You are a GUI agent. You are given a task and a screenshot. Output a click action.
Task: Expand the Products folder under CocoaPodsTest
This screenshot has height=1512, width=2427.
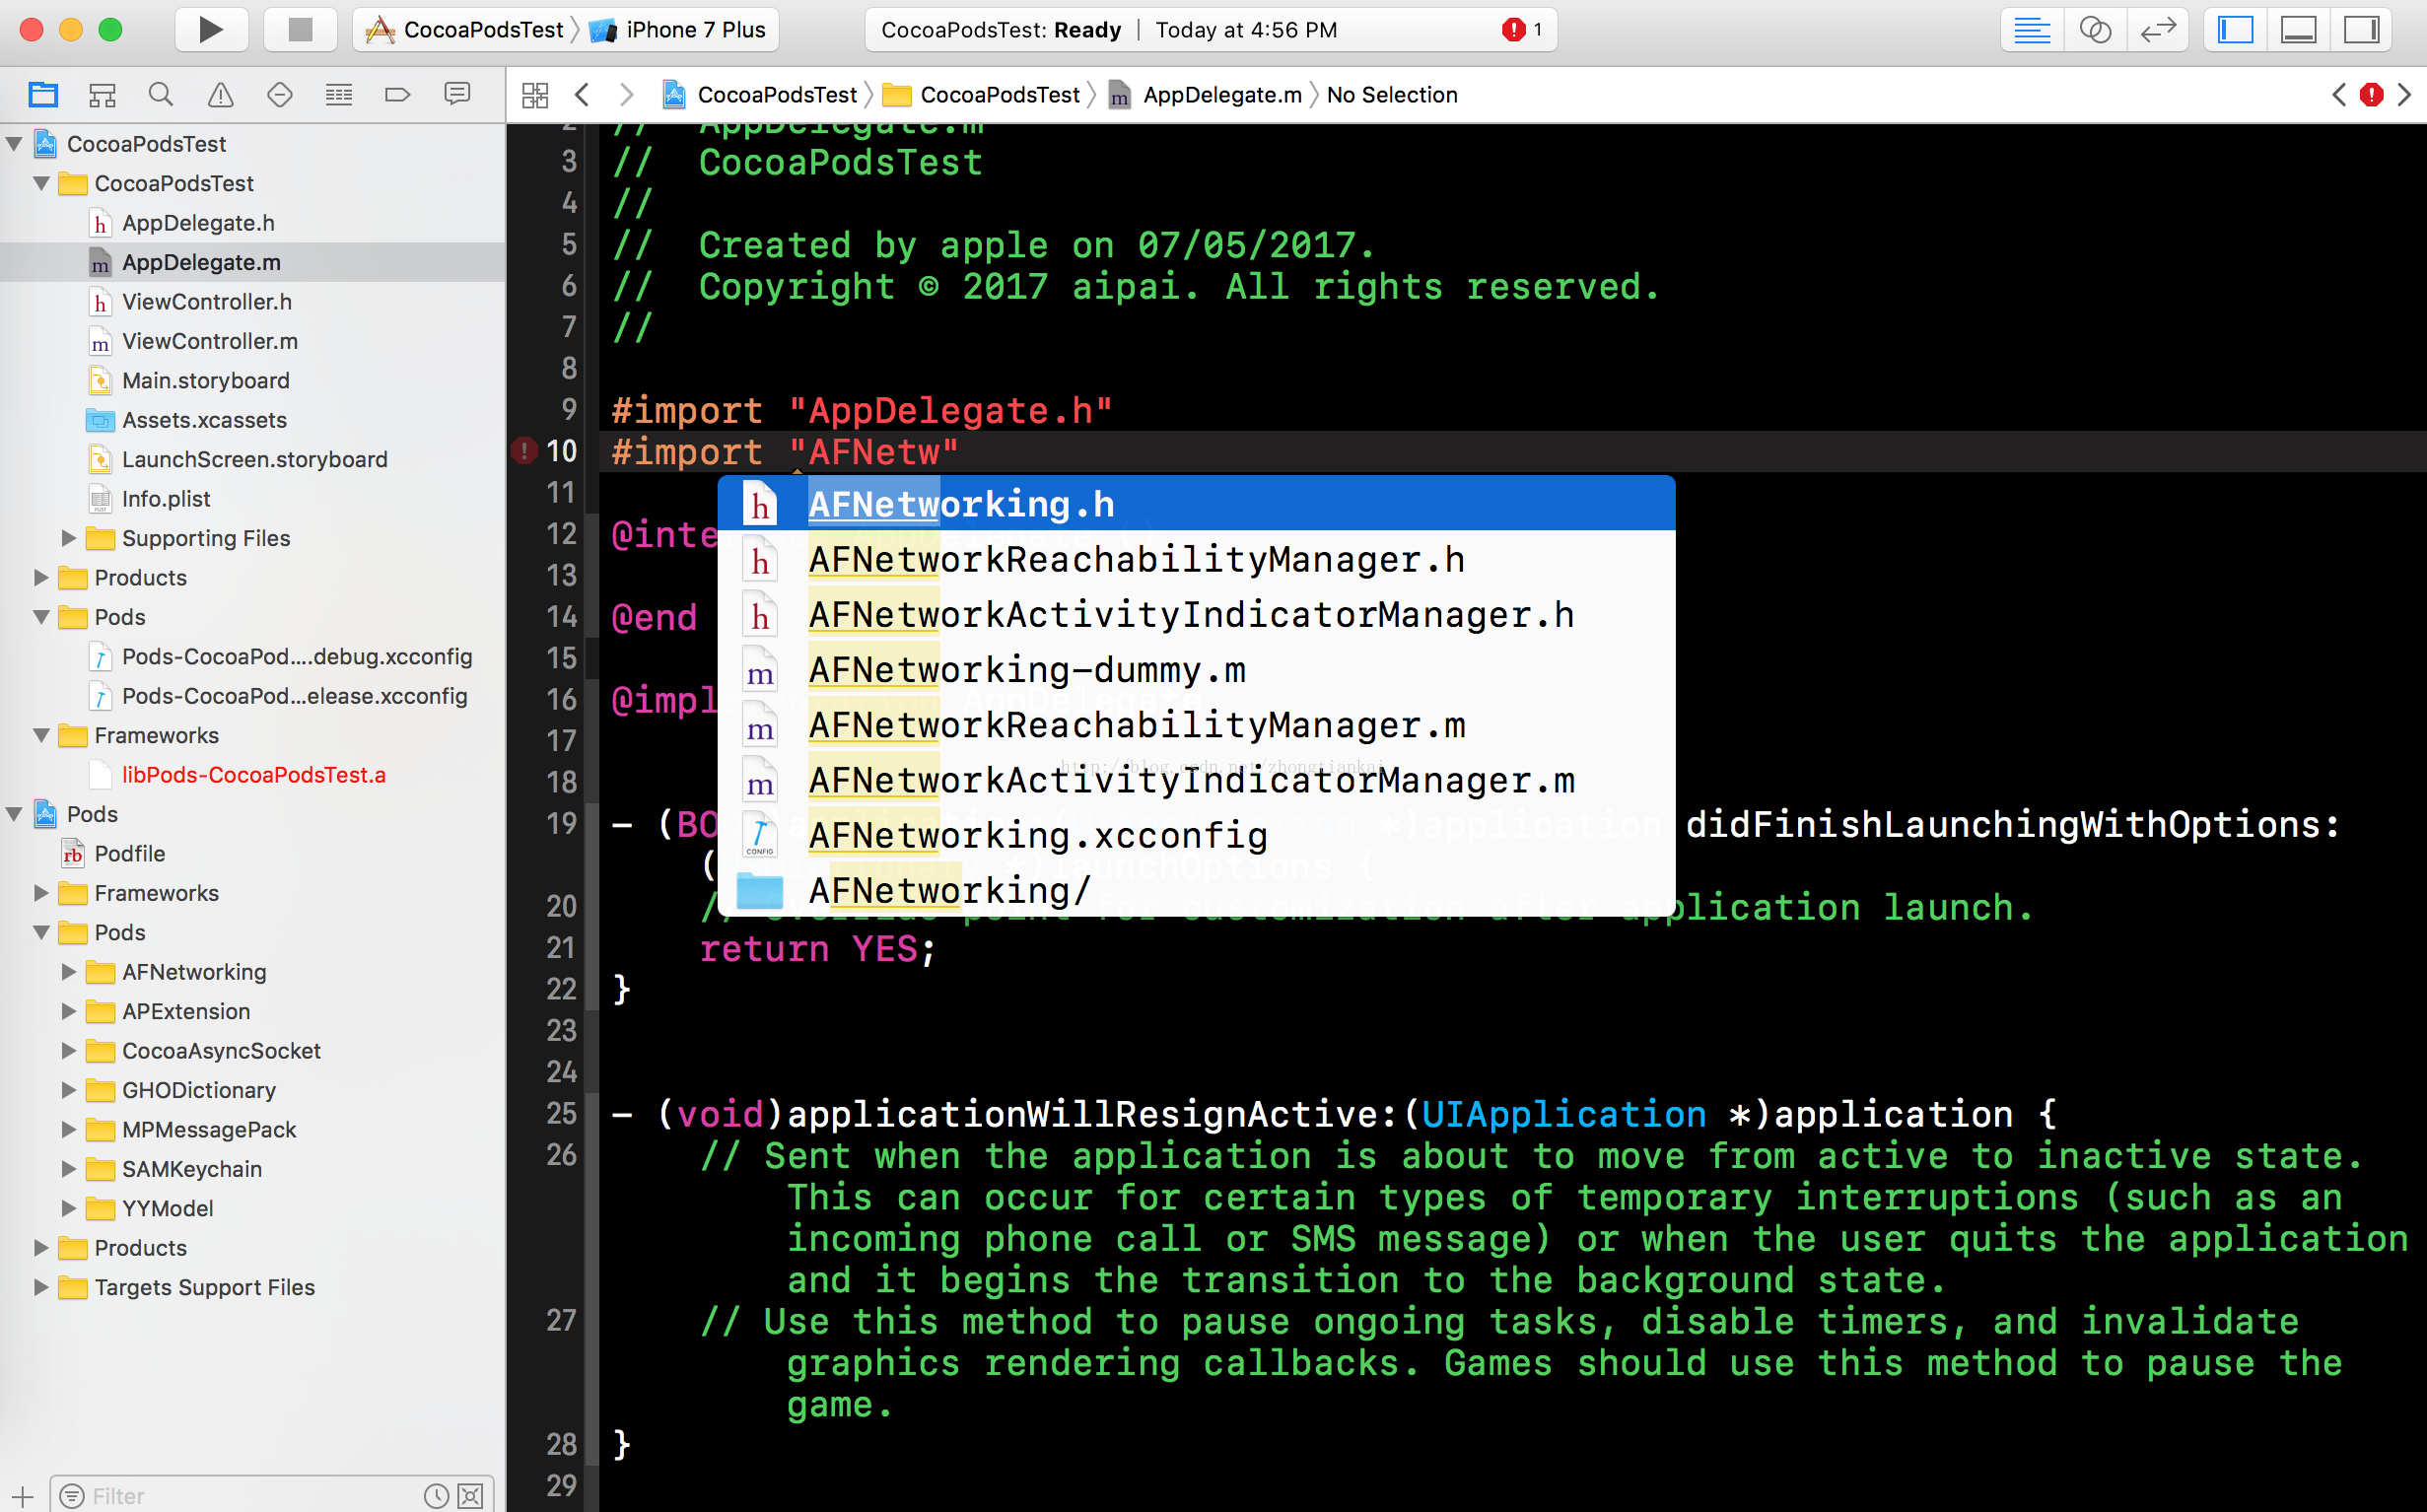[41, 578]
